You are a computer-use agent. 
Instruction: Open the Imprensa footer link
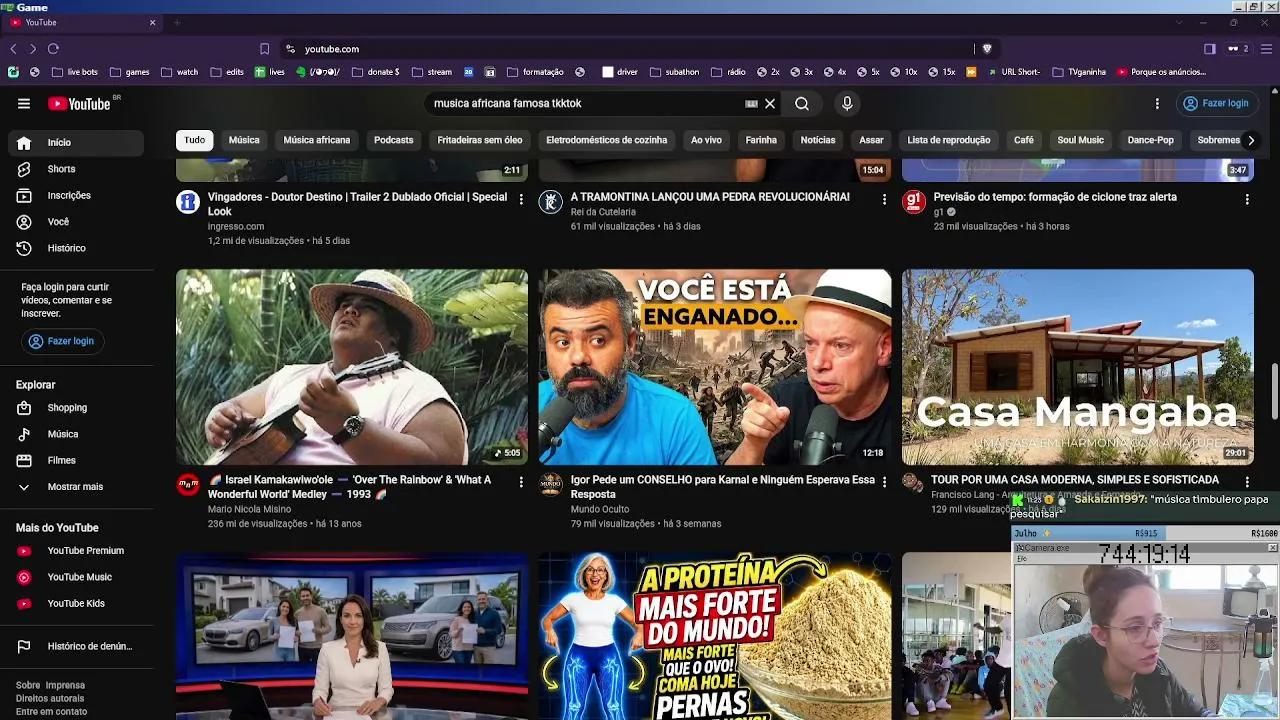(66, 685)
